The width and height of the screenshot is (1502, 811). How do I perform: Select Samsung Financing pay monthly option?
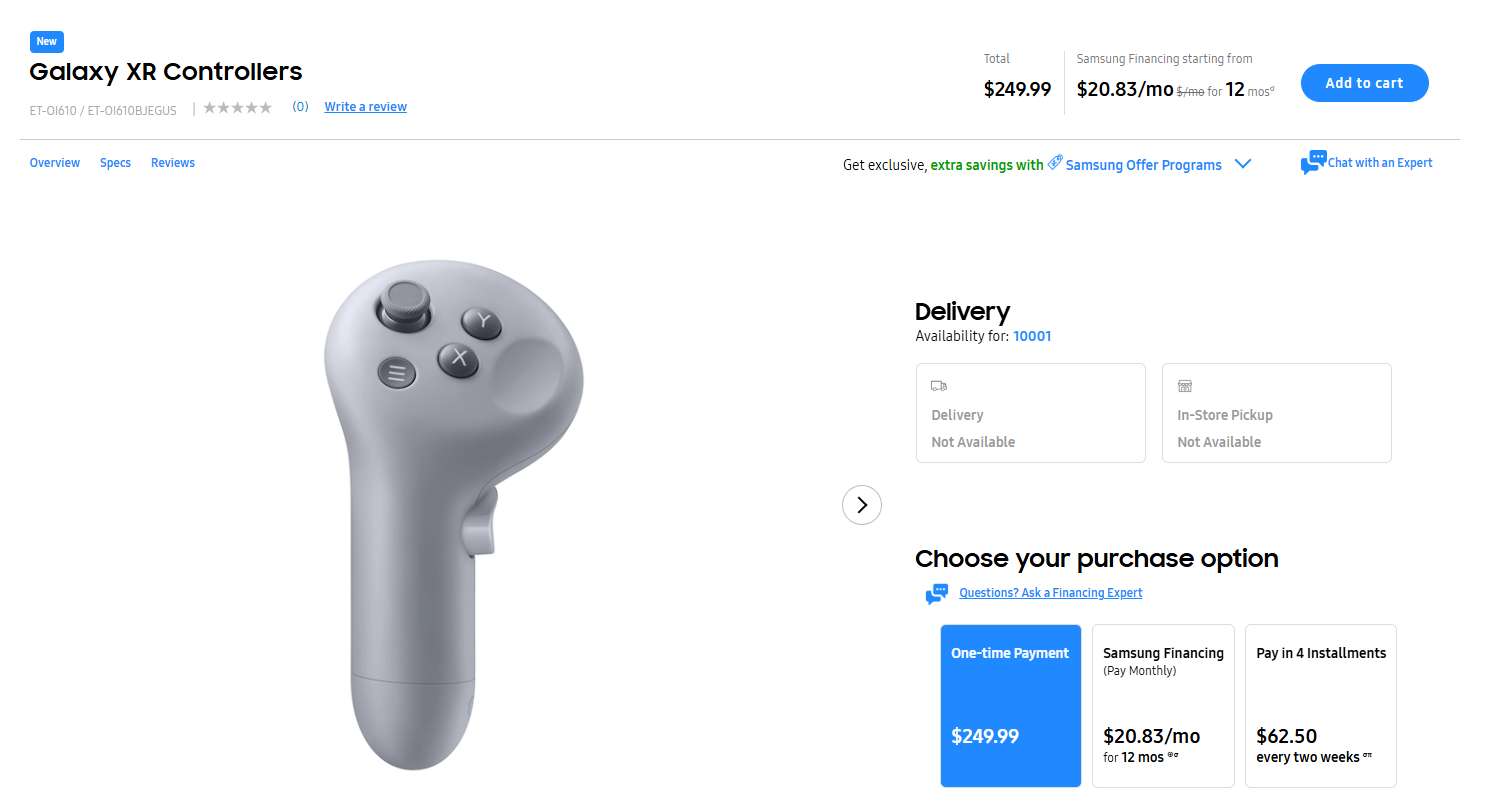(1163, 705)
